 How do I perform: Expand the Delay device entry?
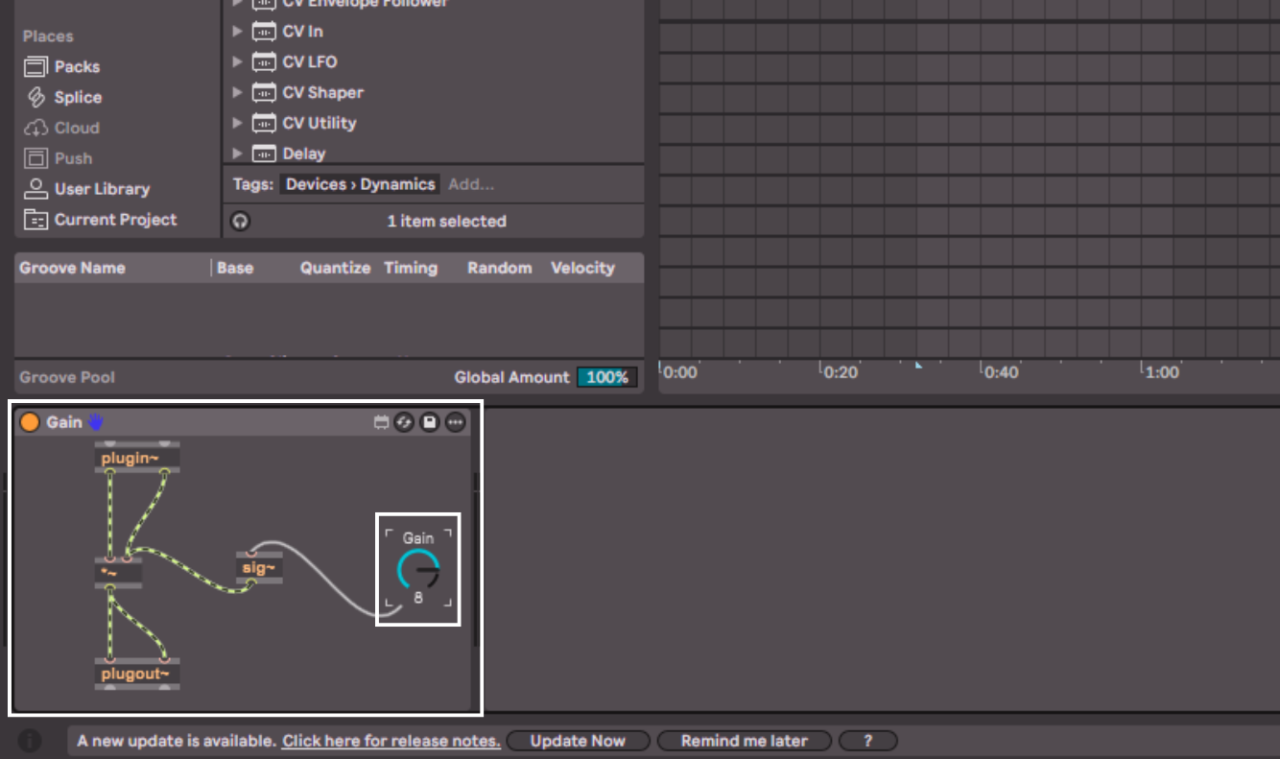[237, 154]
